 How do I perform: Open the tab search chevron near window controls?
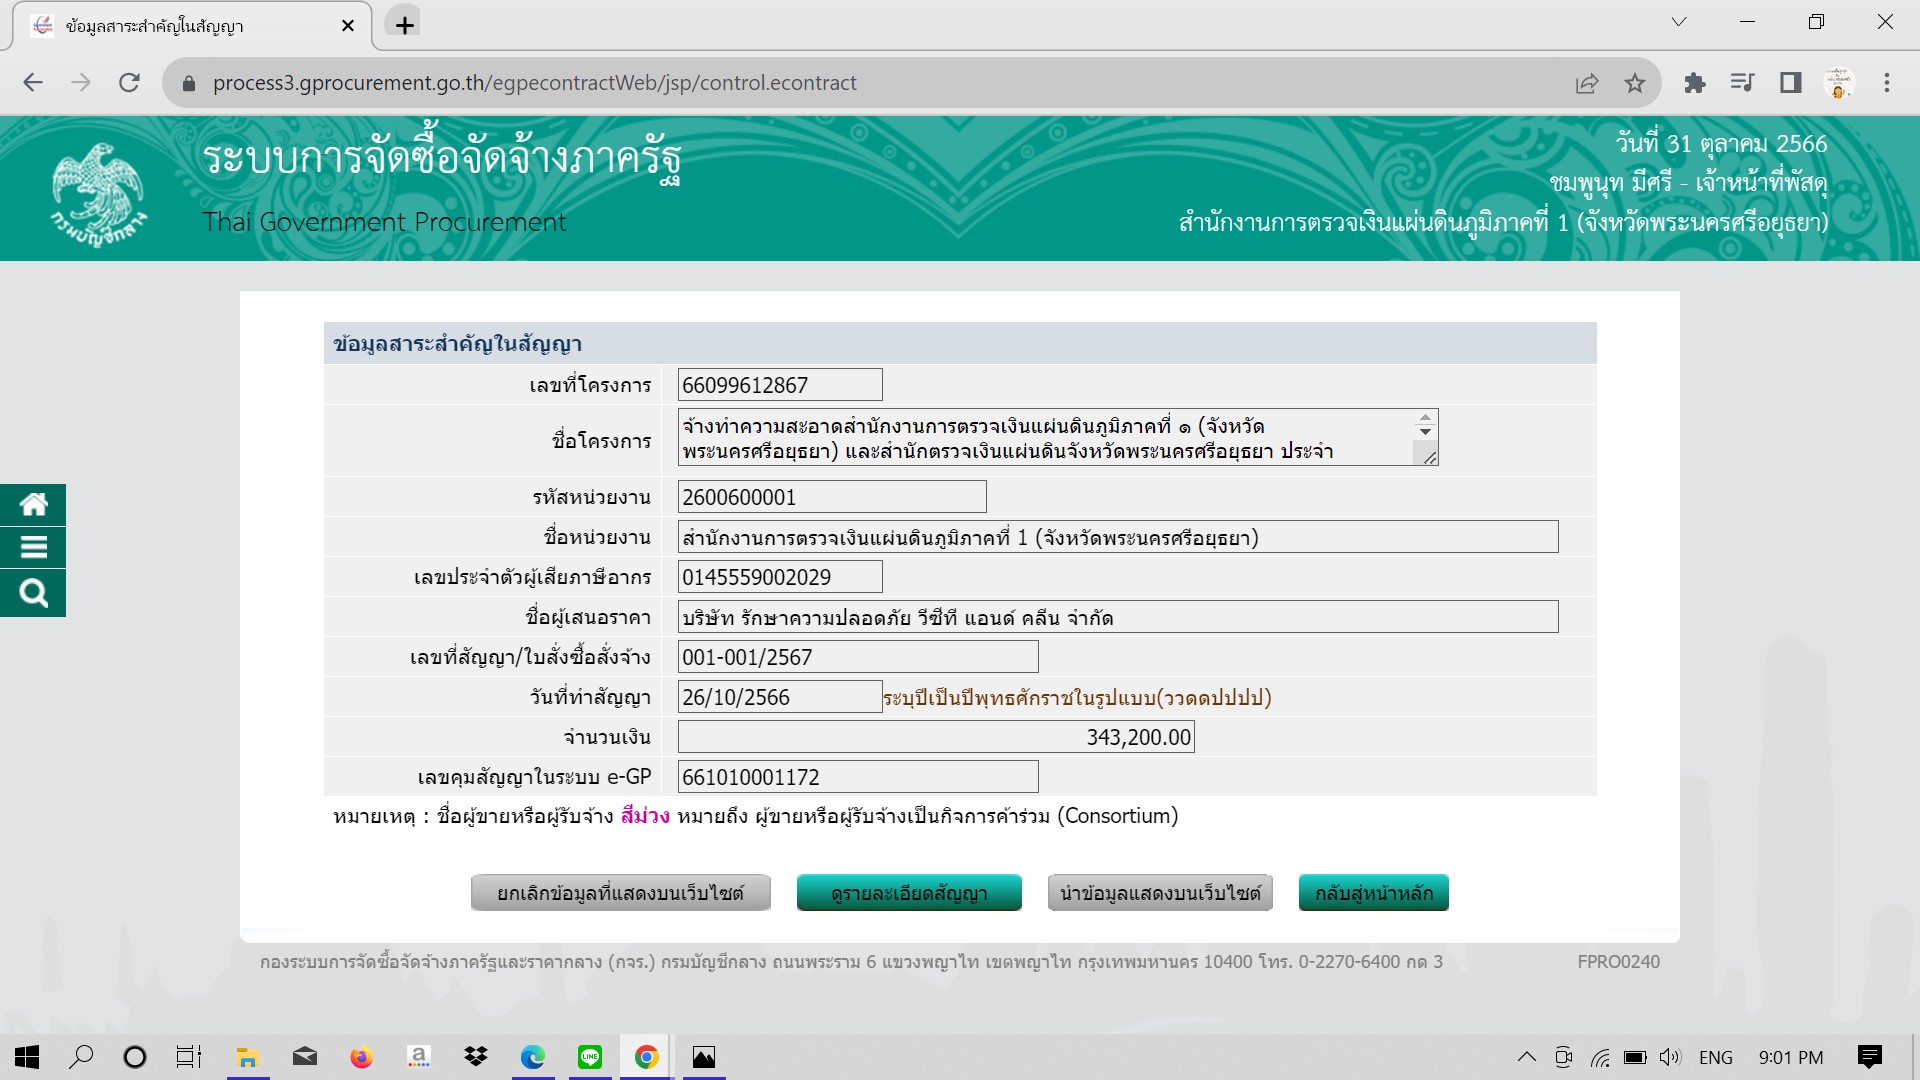point(1677,22)
